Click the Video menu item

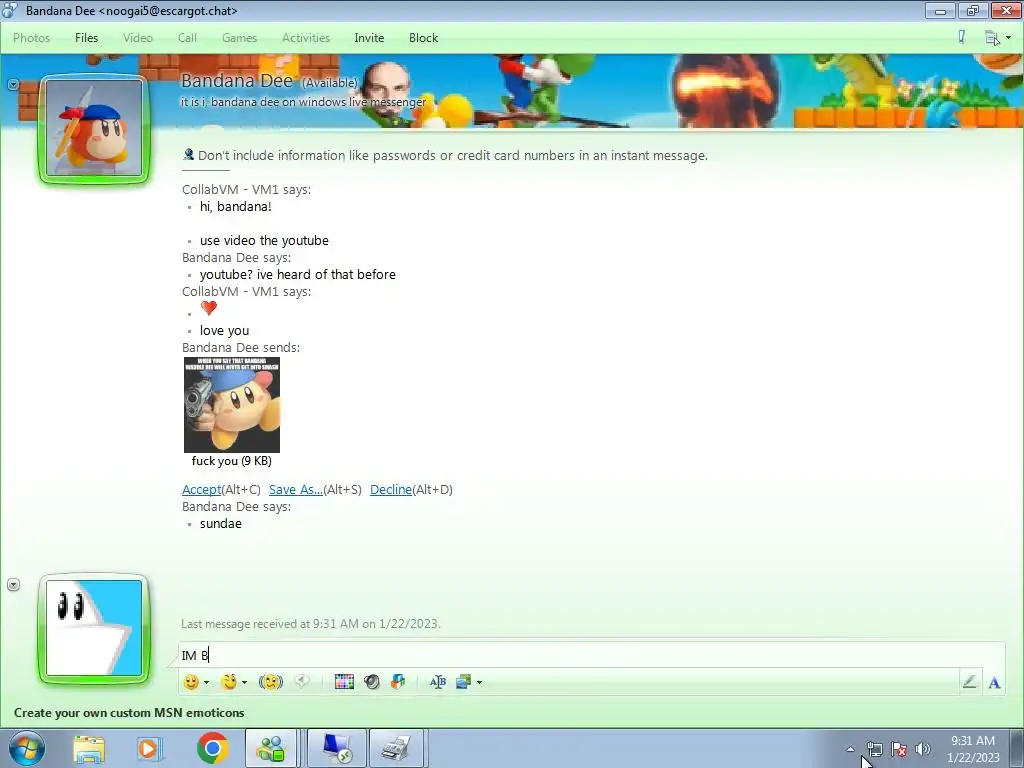coord(138,38)
